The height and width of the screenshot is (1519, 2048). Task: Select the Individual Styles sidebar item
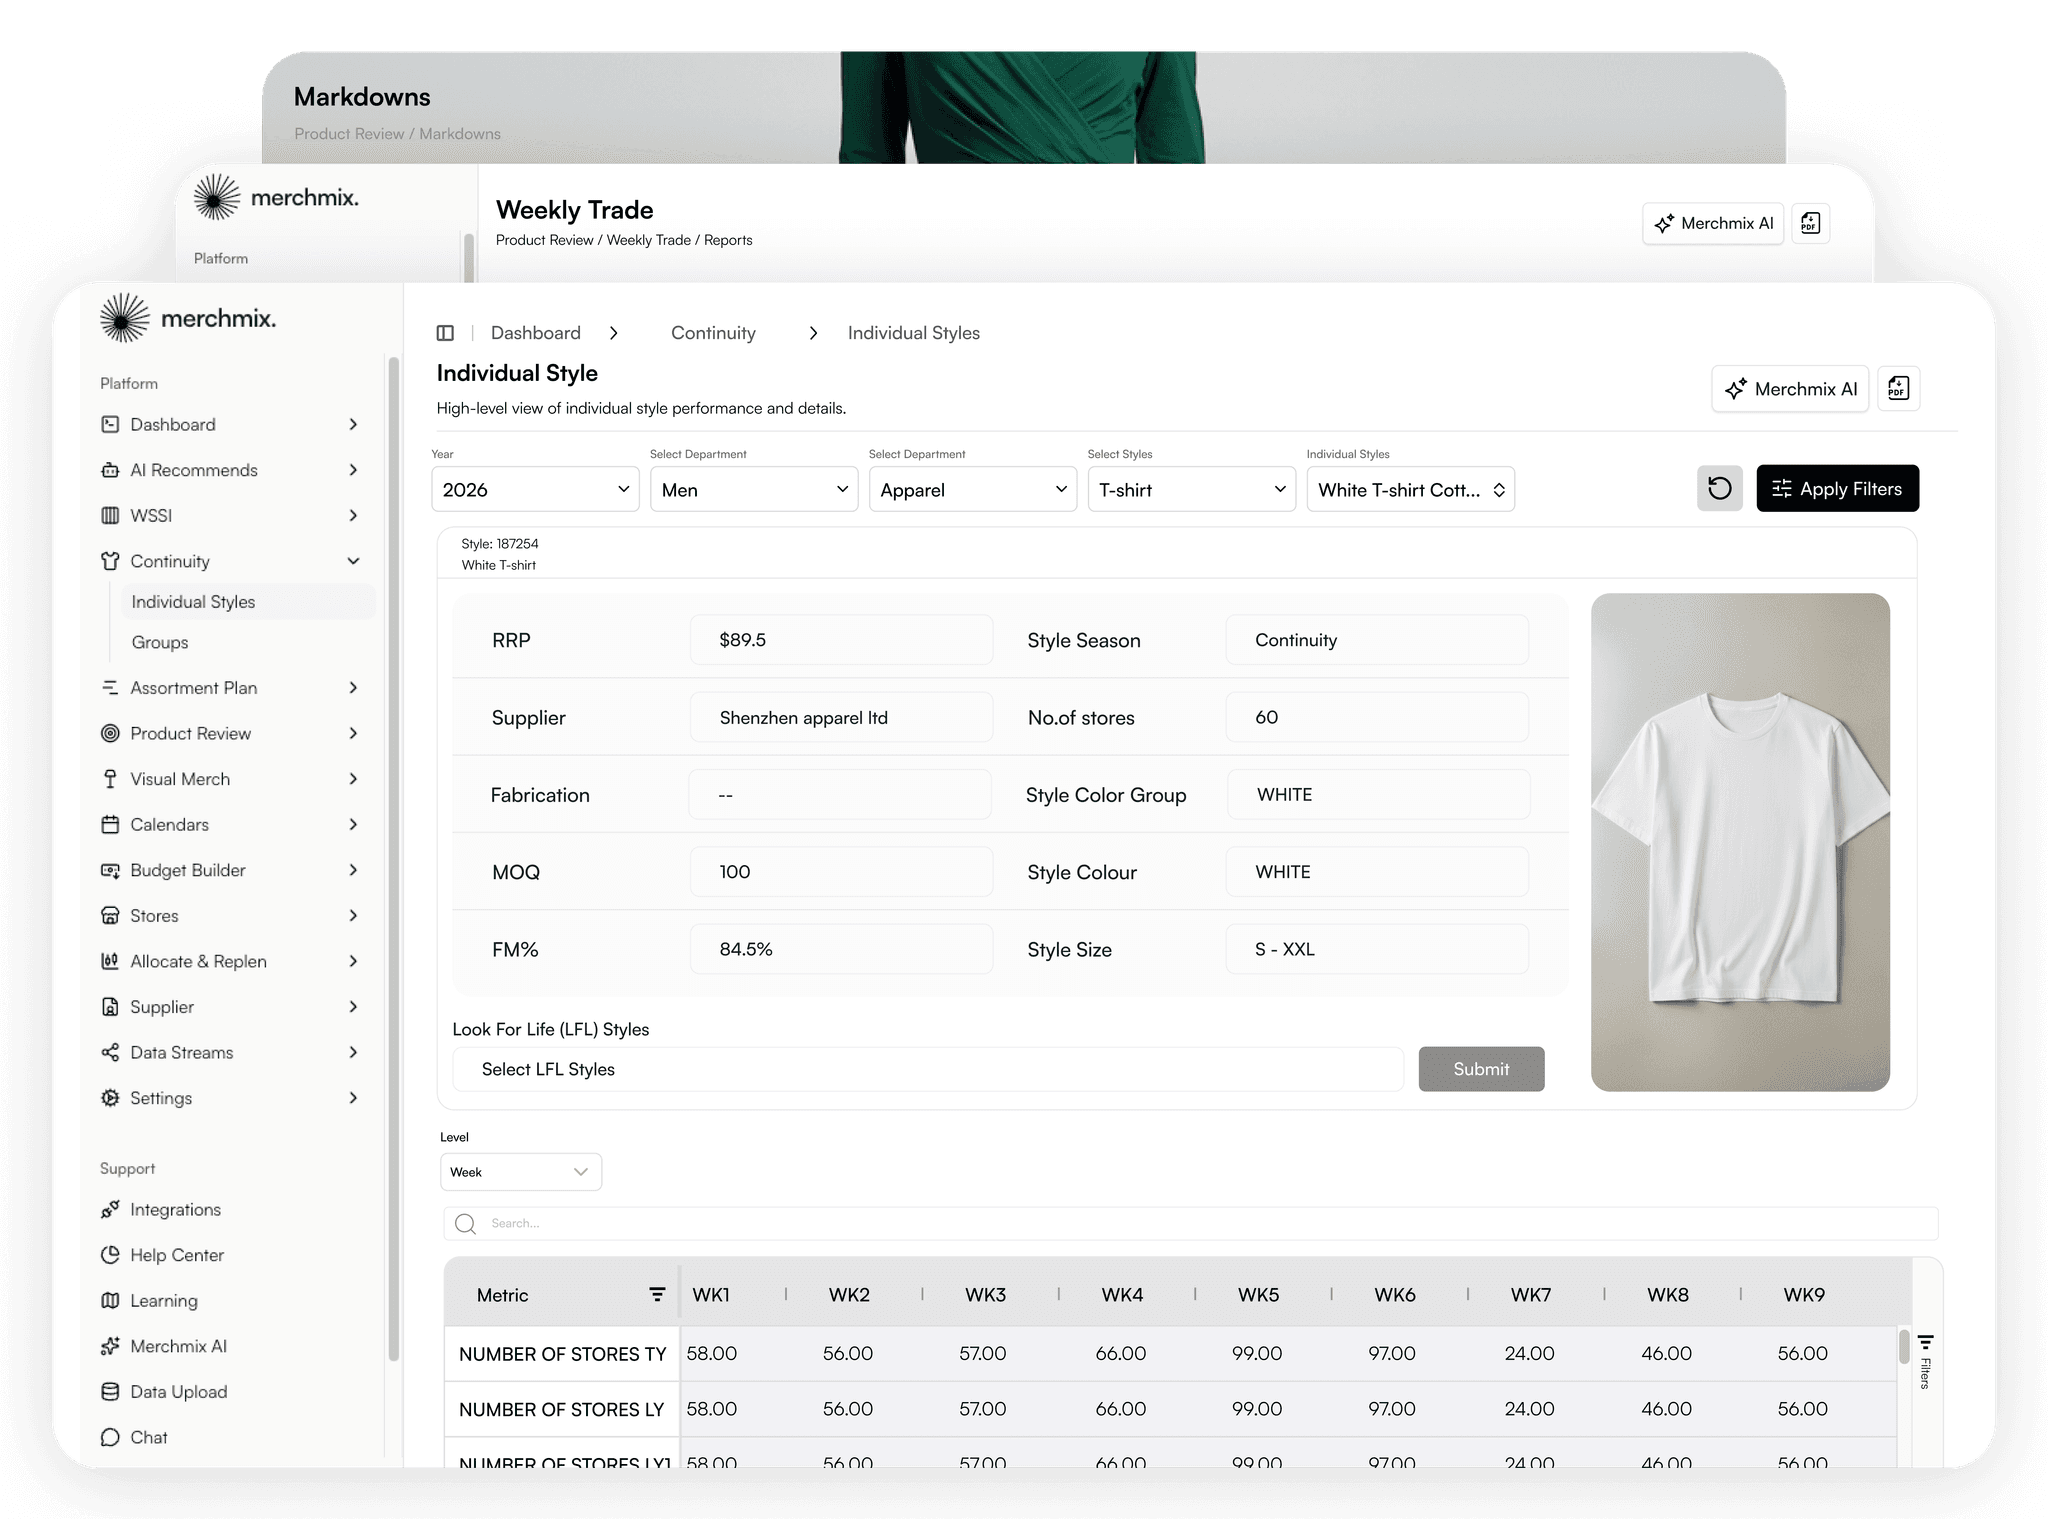193,602
